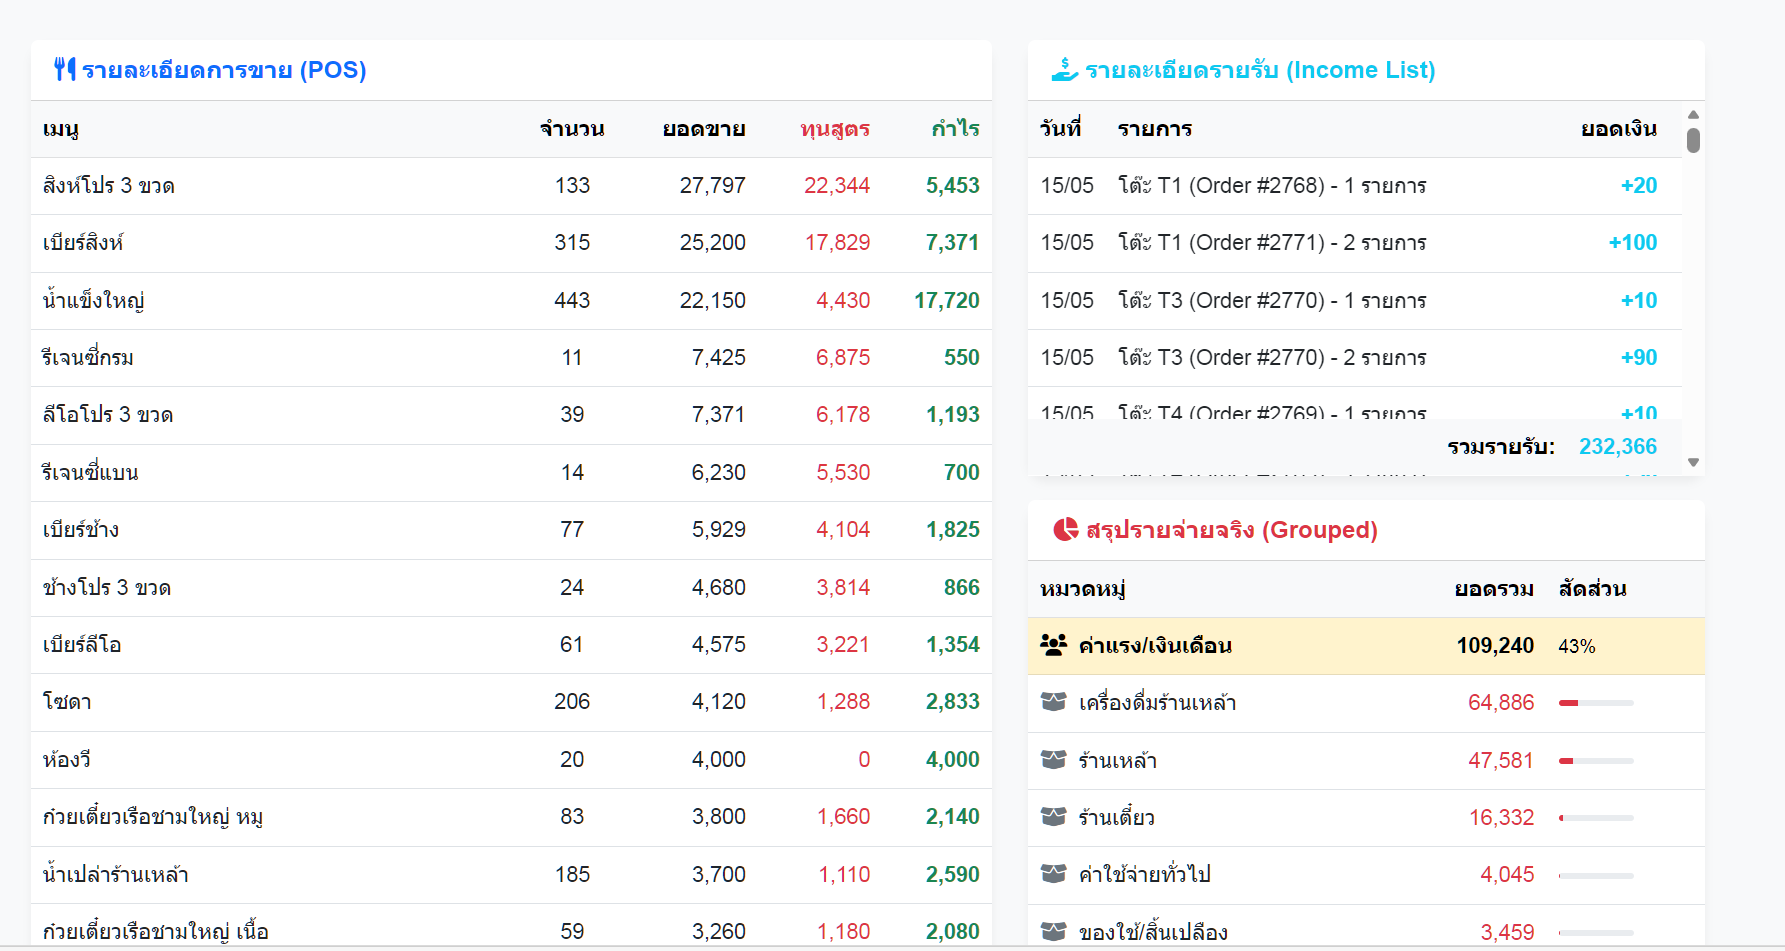This screenshot has width=1785, height=951.
Task: Click the pie chart icon beside Grouped title
Action: (1066, 529)
